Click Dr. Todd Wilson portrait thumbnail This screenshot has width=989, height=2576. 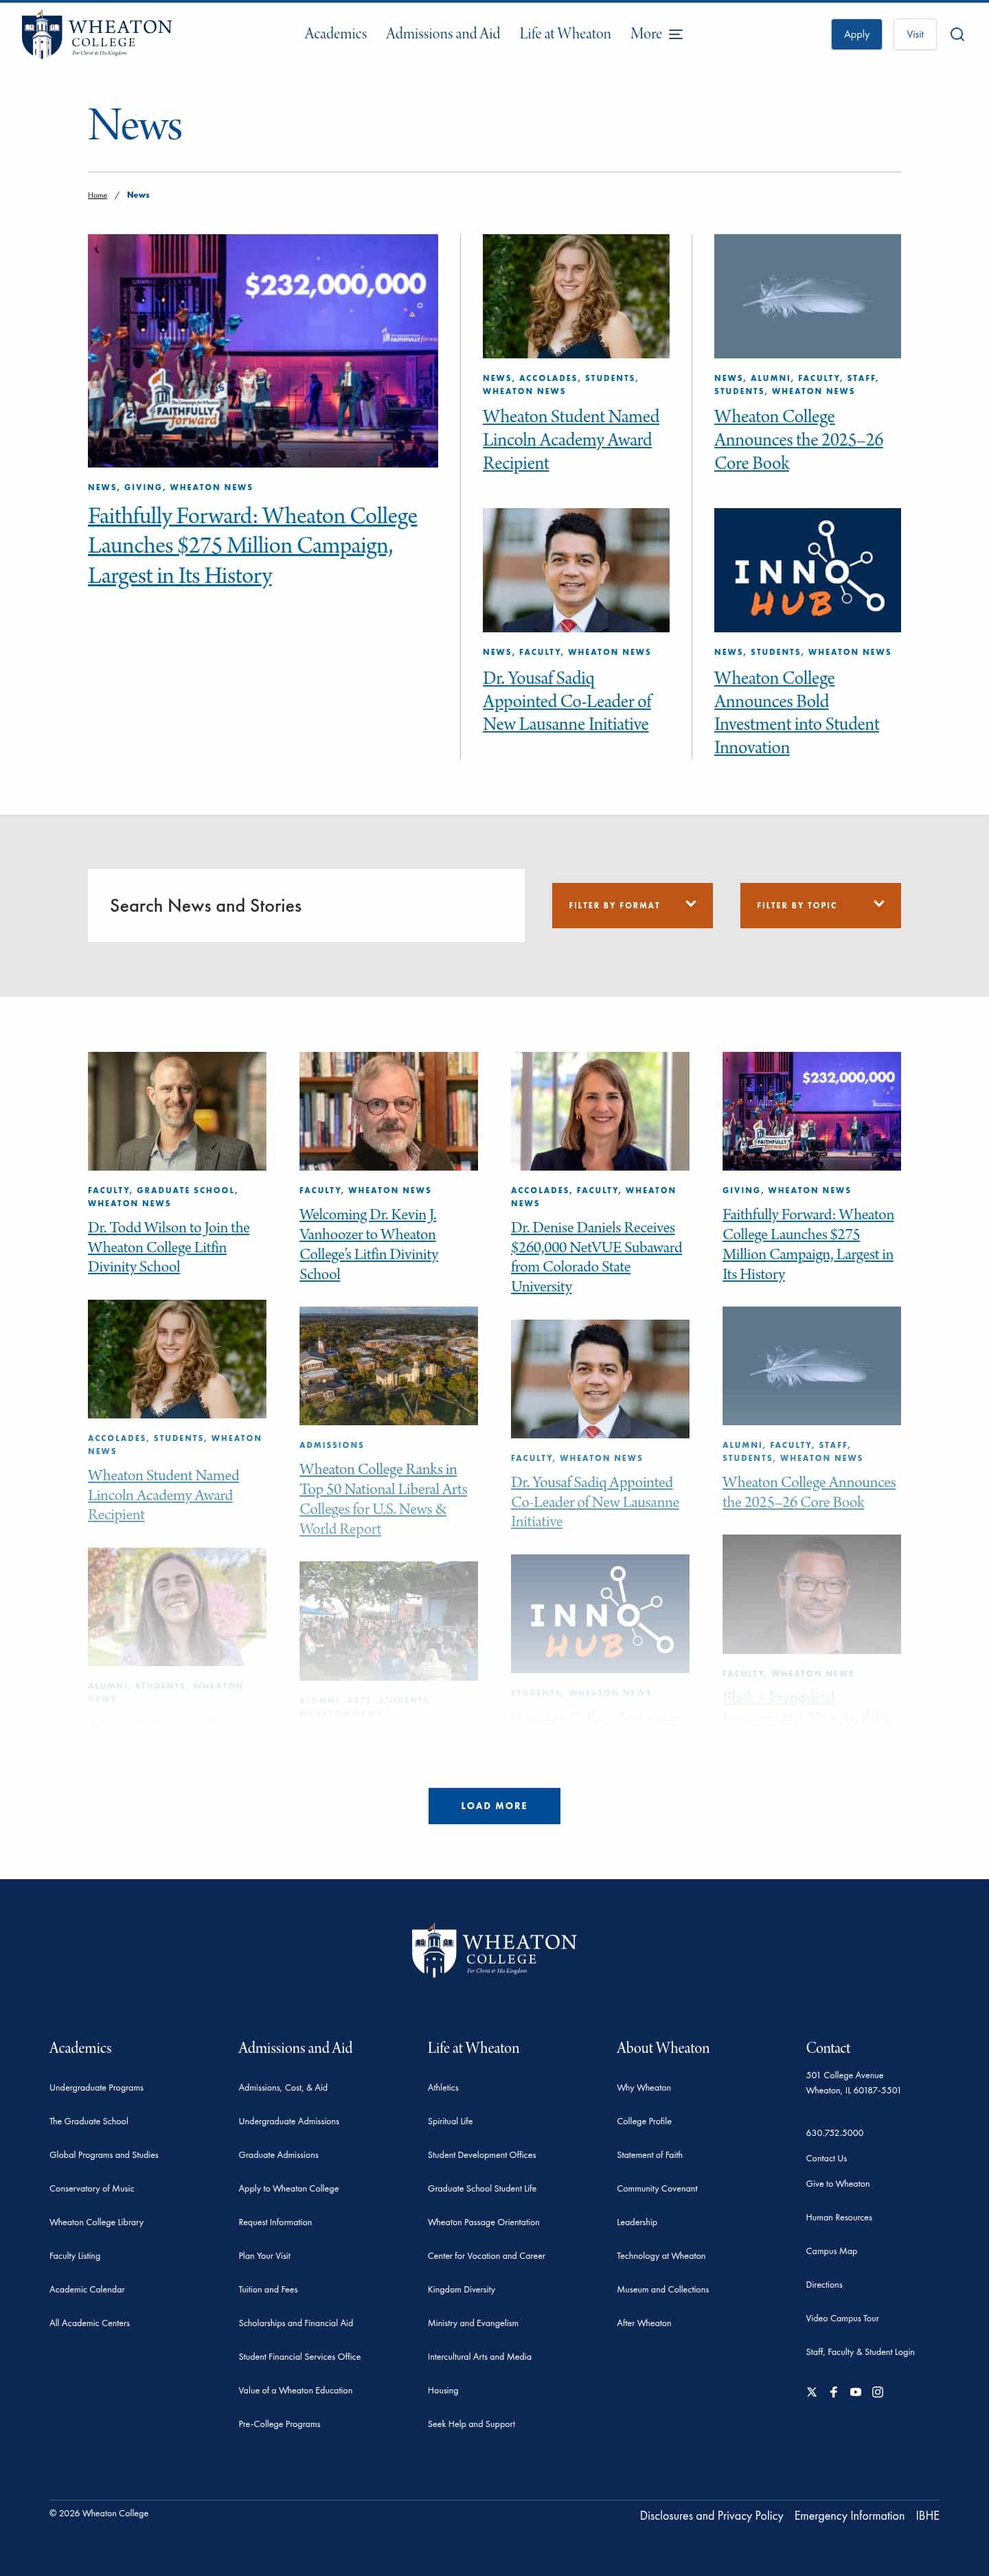click(177, 1111)
